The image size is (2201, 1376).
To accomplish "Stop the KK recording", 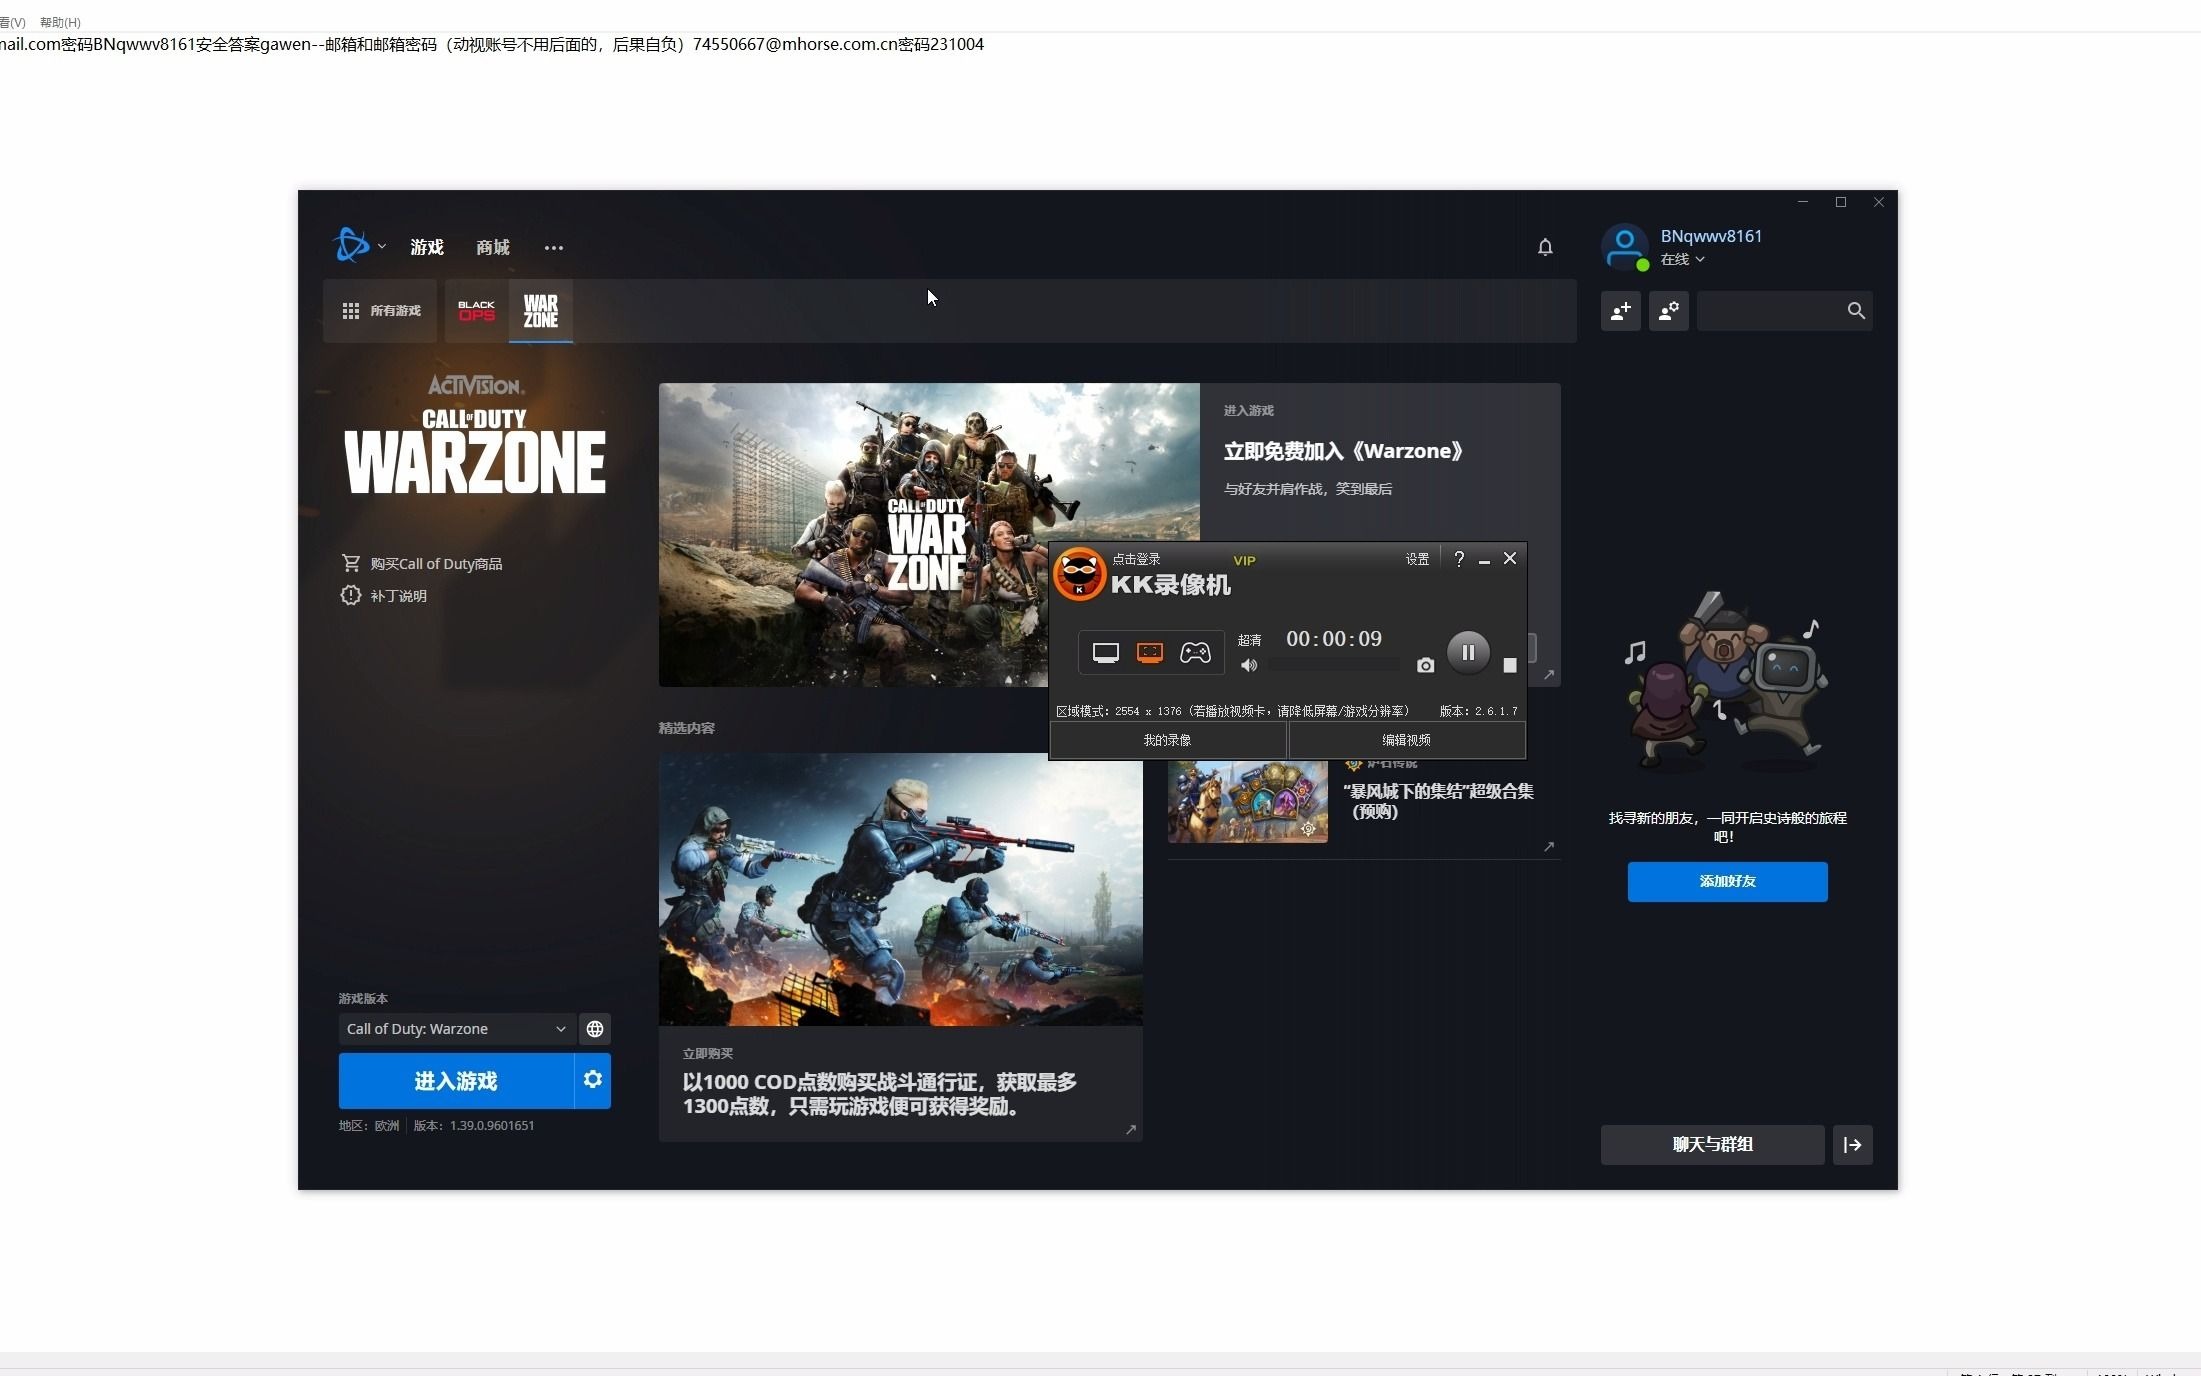I will click(x=1510, y=665).
